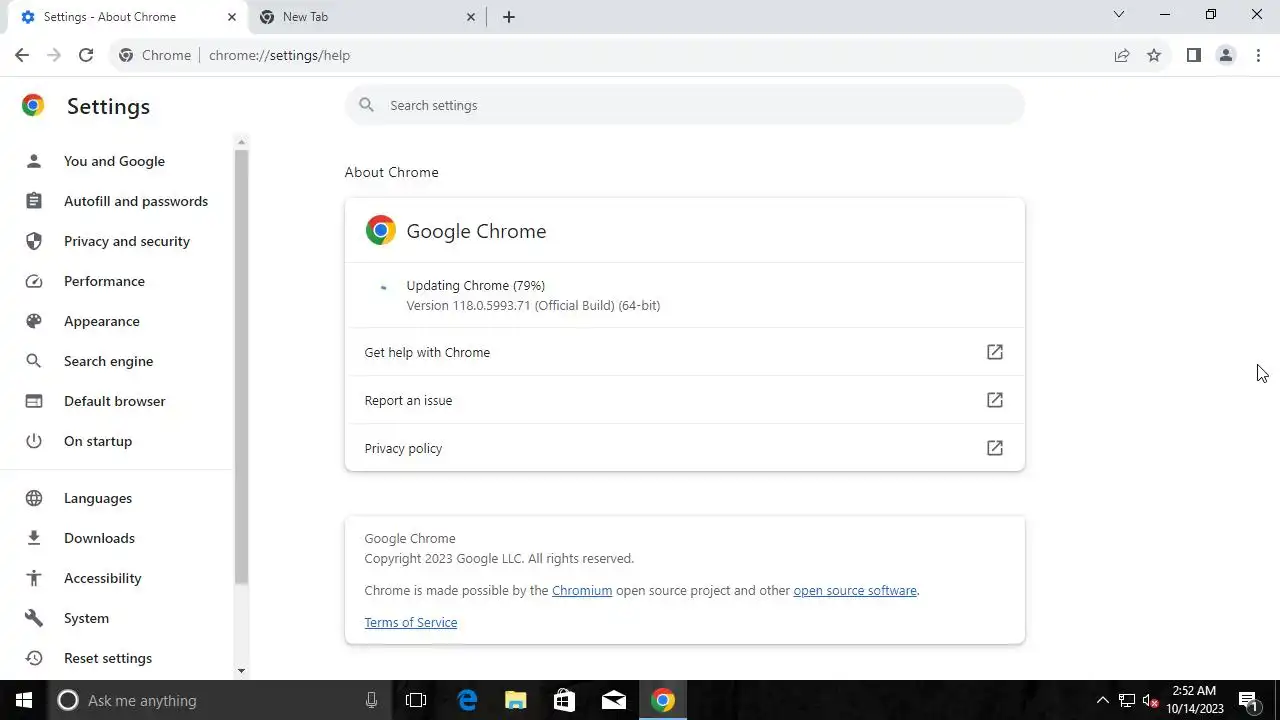Screen dimensions: 1280x720
Task: Click the shield icon for Privacy and security
Action: click(34, 241)
